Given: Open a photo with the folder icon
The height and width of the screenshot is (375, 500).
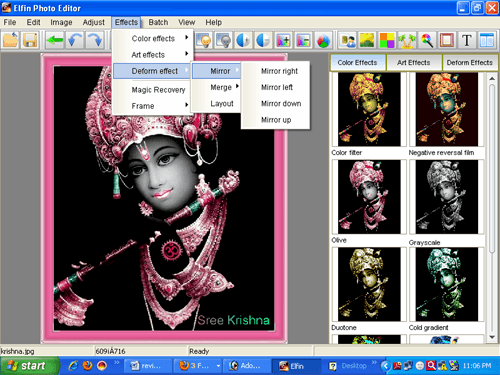Looking at the screenshot, I should 11,41.
